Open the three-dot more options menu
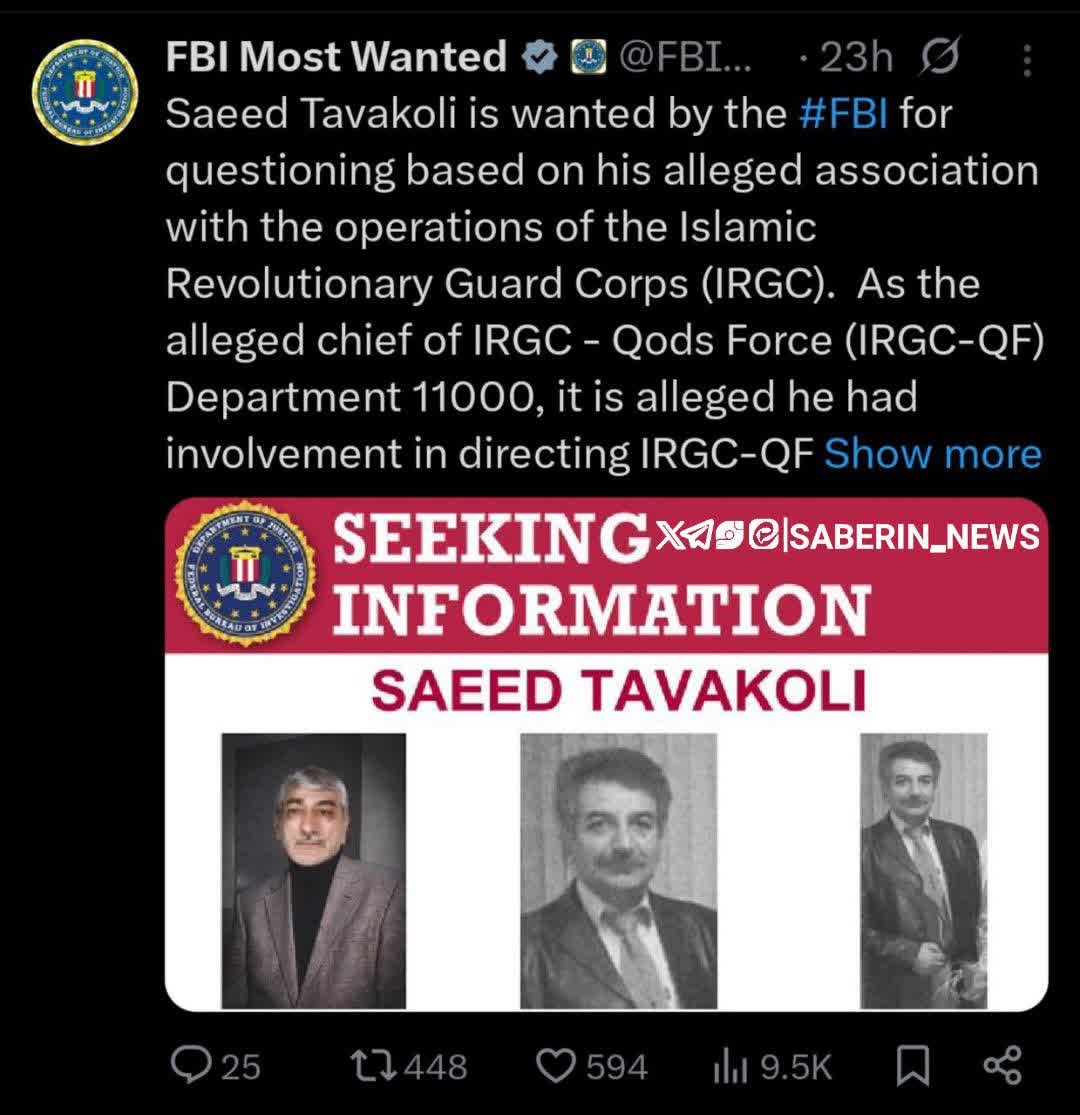Image resolution: width=1080 pixels, height=1115 pixels. pos(1026,62)
